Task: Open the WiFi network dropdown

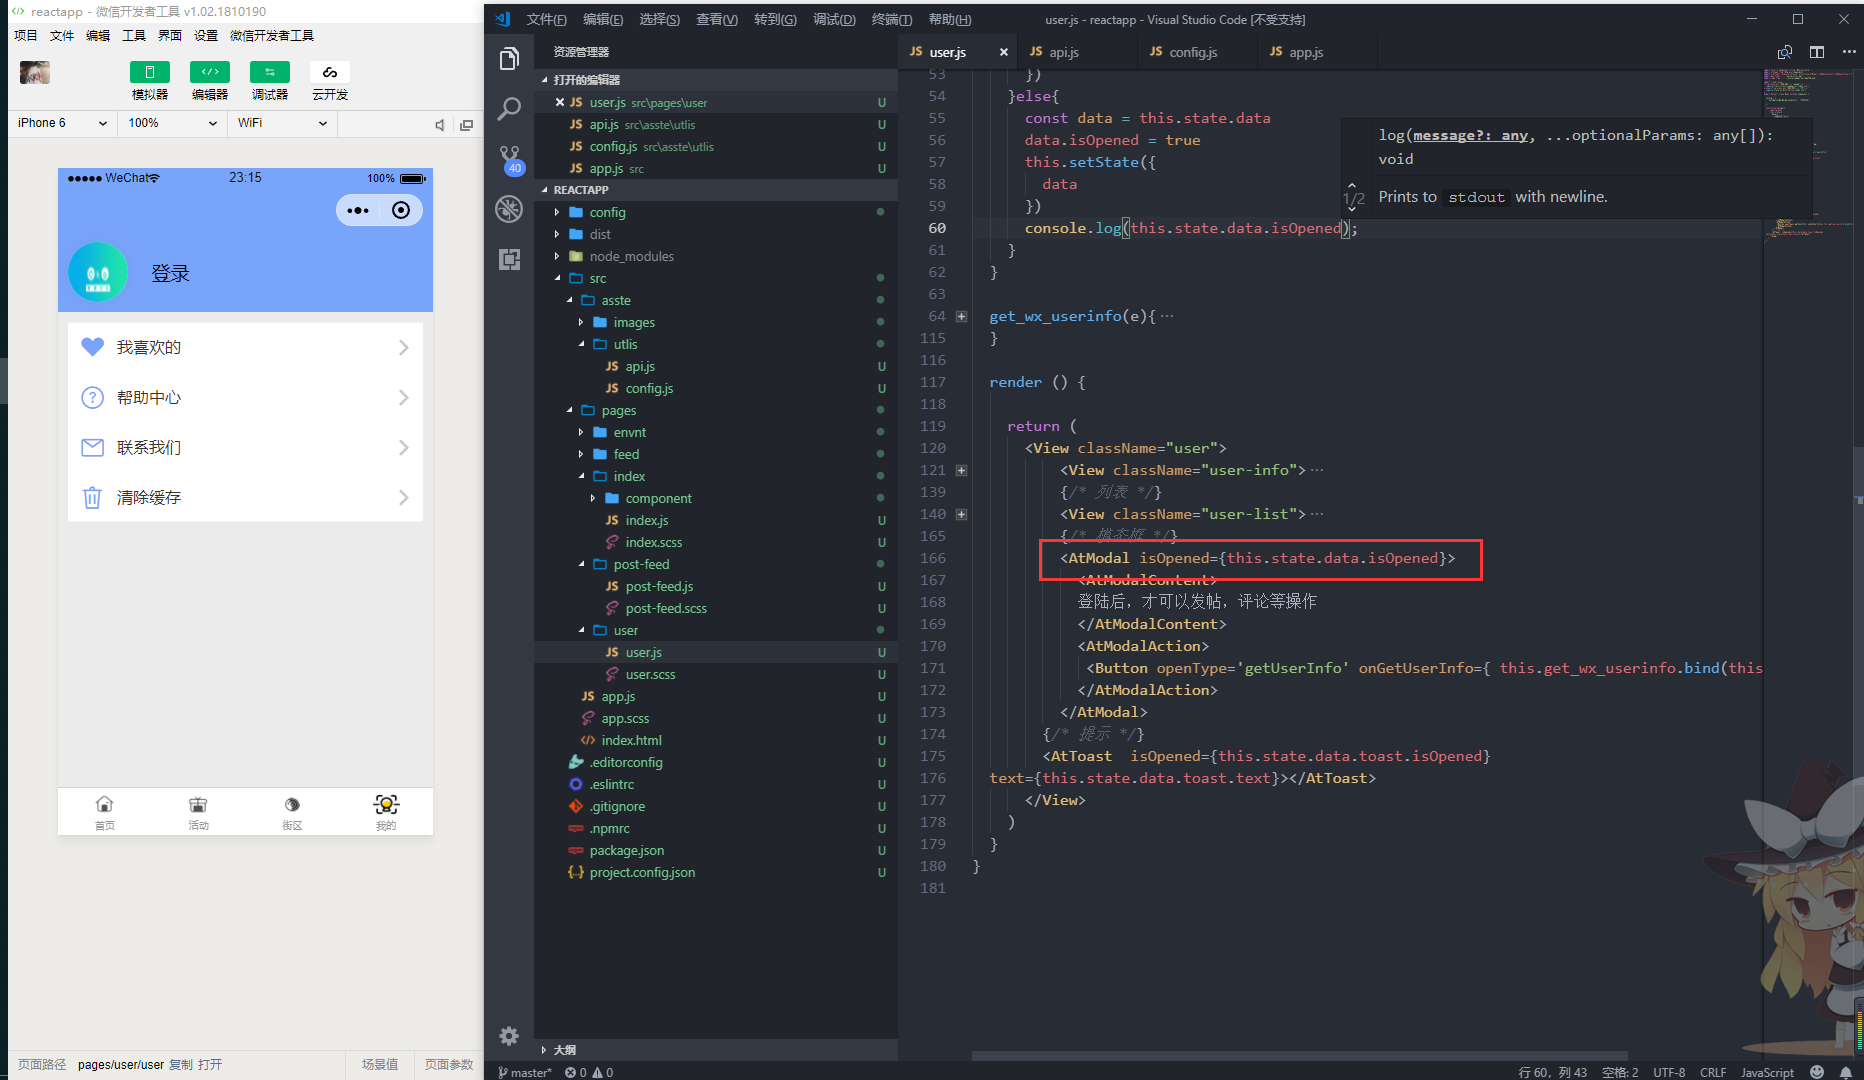Action: pyautogui.click(x=283, y=123)
